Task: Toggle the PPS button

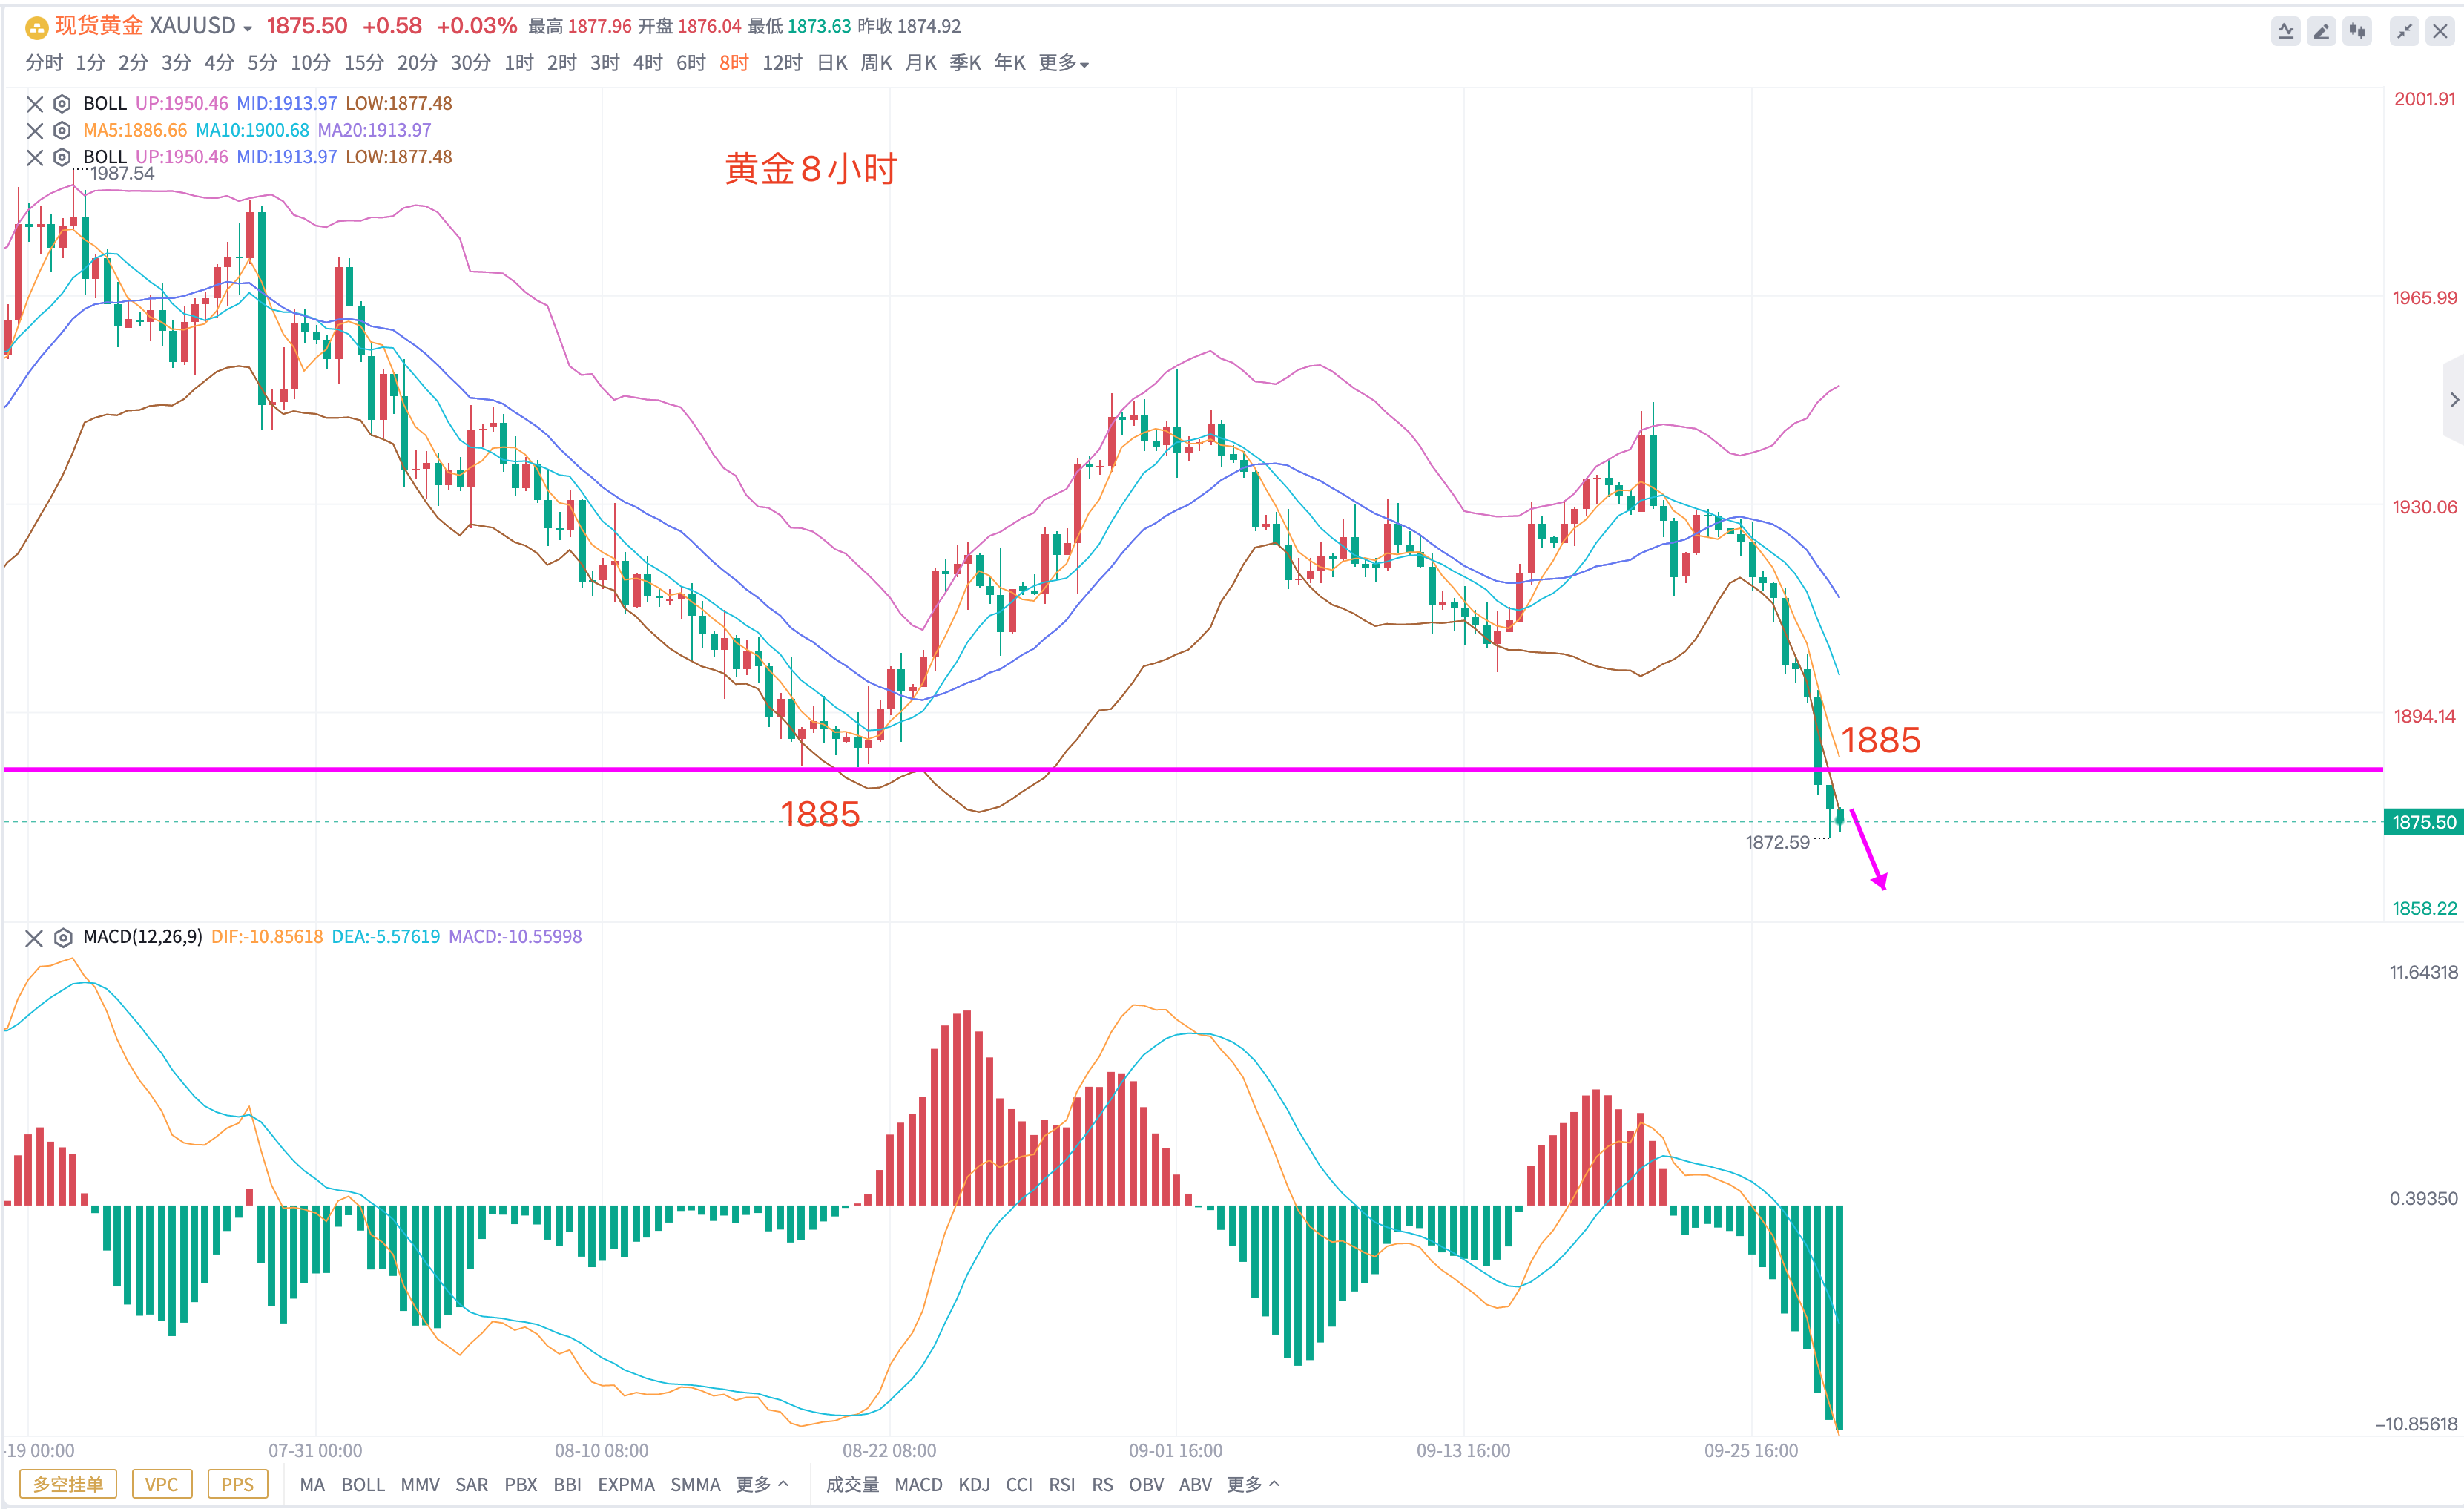Action: click(237, 1484)
